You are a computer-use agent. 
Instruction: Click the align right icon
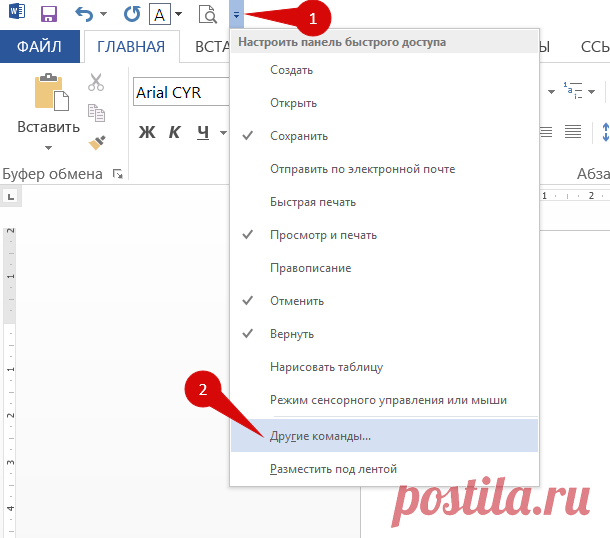point(546,132)
